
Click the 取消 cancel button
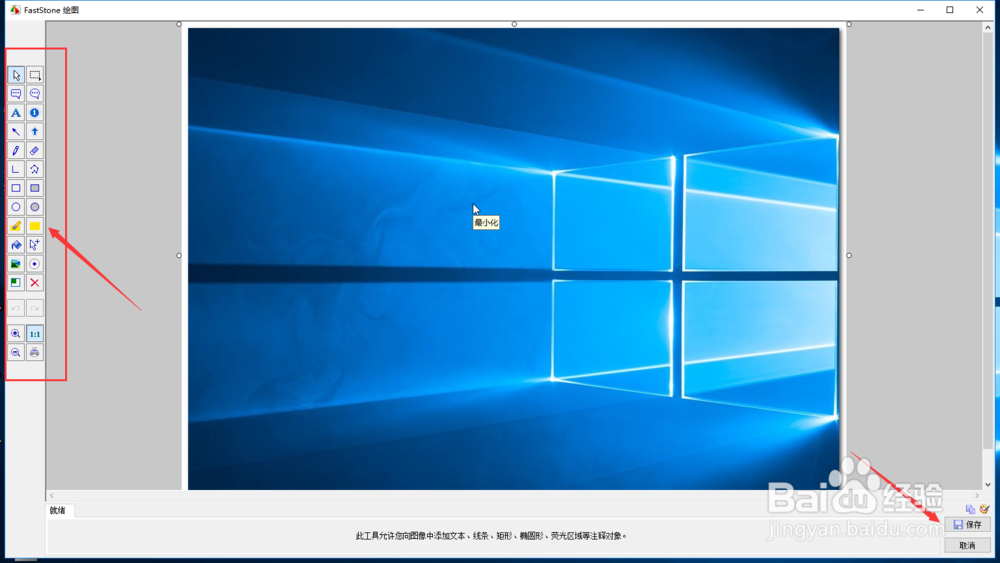(967, 545)
